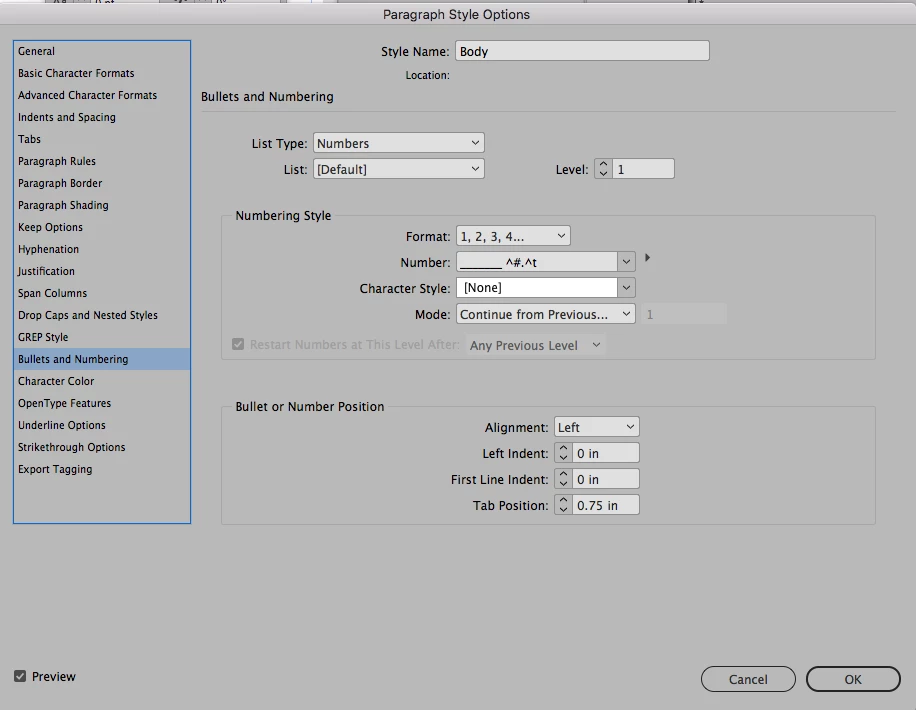Open Paragraph Shading settings
Viewport: 916px width, 710px height.
coord(102,205)
